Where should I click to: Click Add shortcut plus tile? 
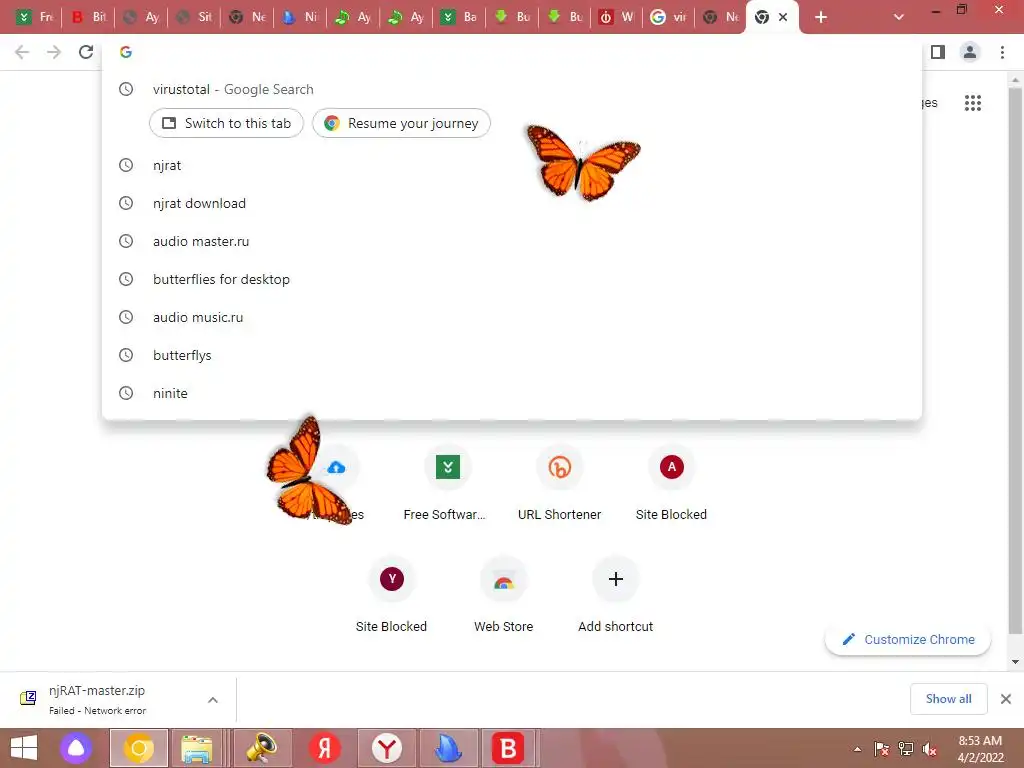click(x=615, y=595)
